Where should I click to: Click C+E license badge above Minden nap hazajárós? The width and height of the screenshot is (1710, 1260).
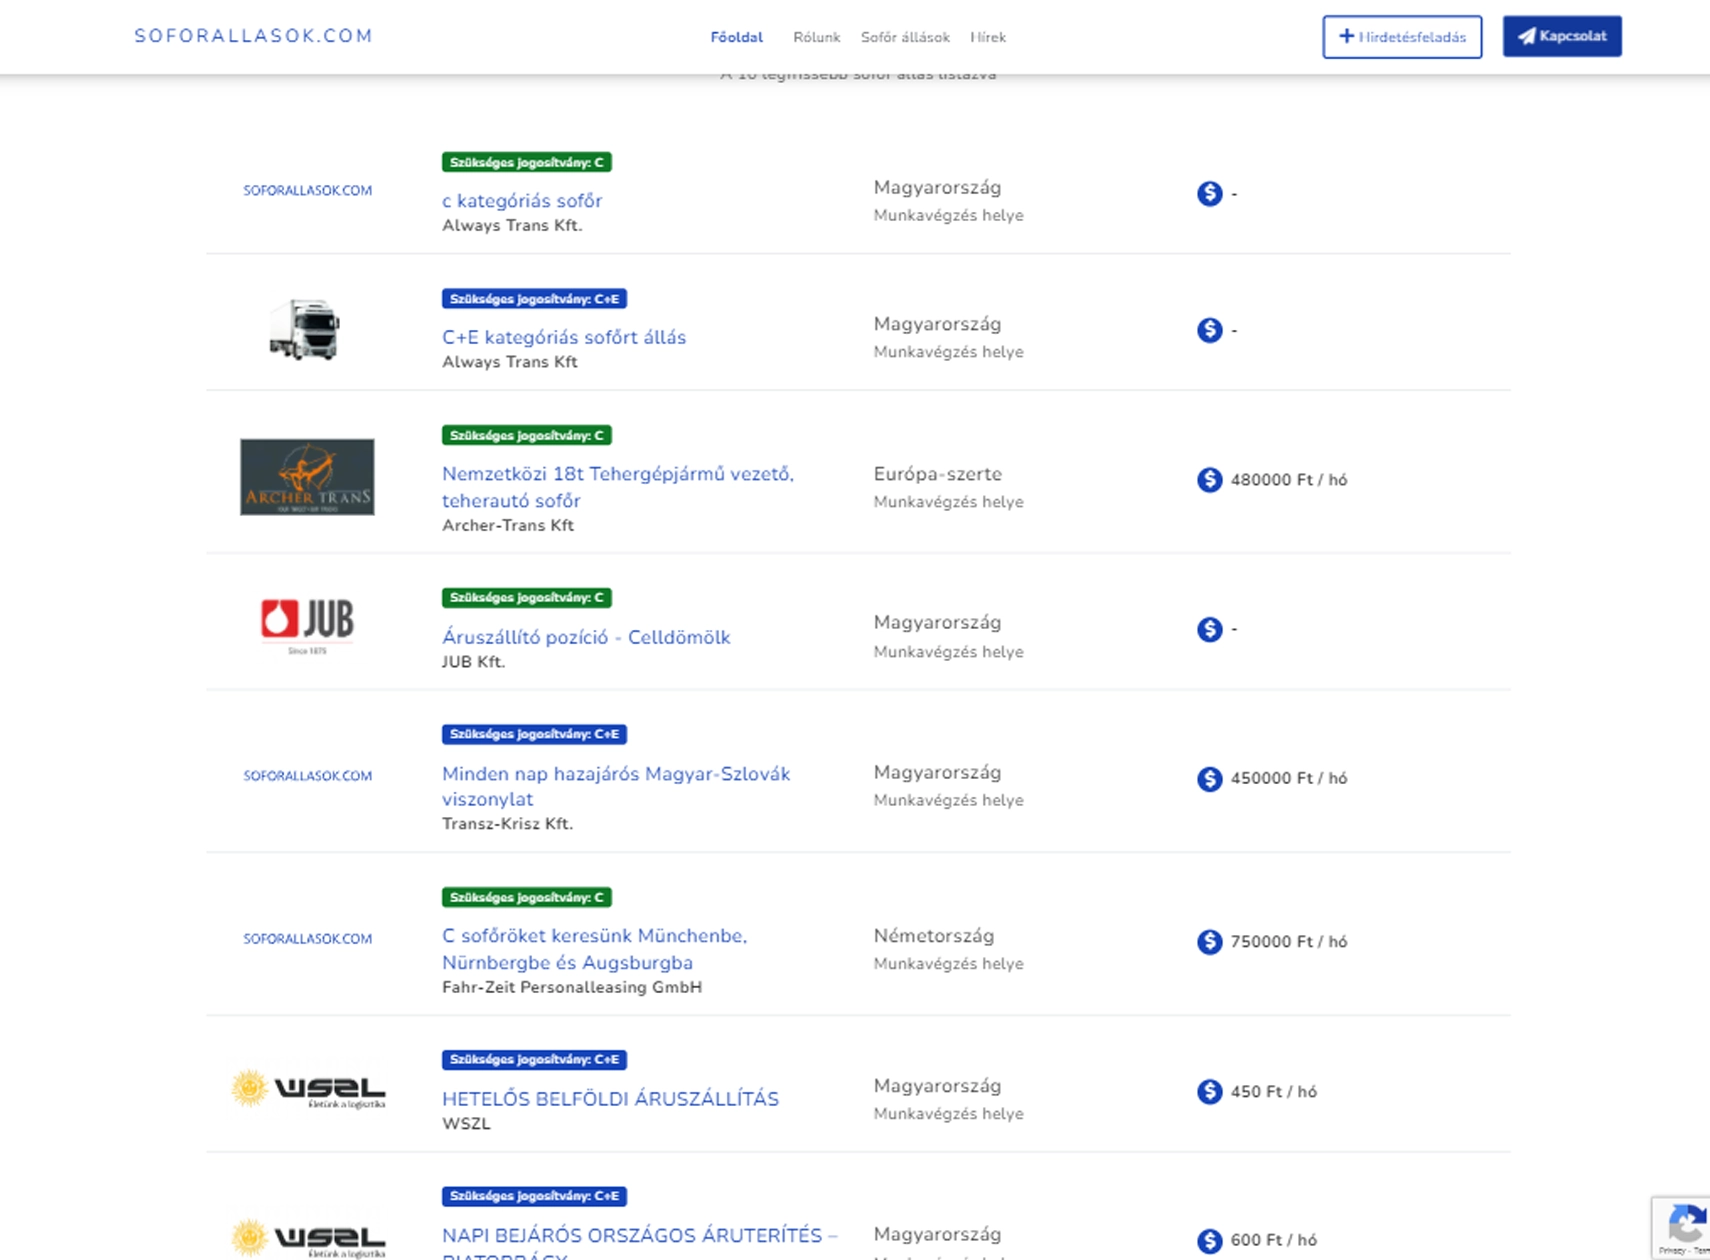pyautogui.click(x=534, y=734)
